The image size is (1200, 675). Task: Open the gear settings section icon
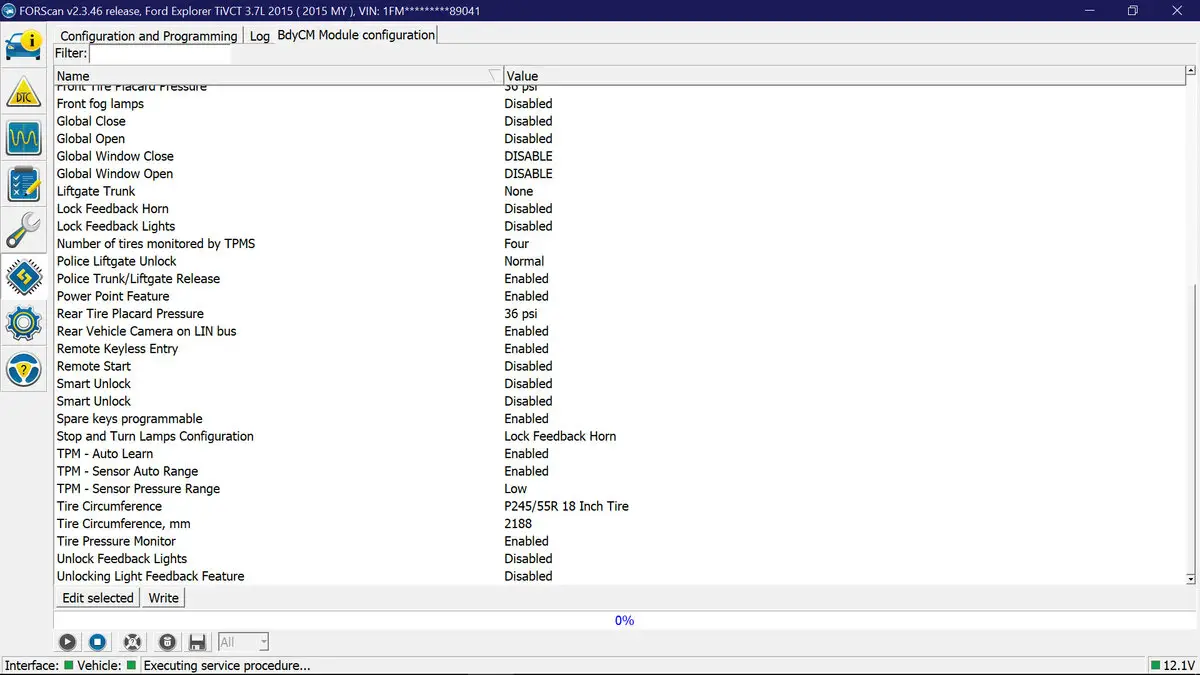(24, 322)
